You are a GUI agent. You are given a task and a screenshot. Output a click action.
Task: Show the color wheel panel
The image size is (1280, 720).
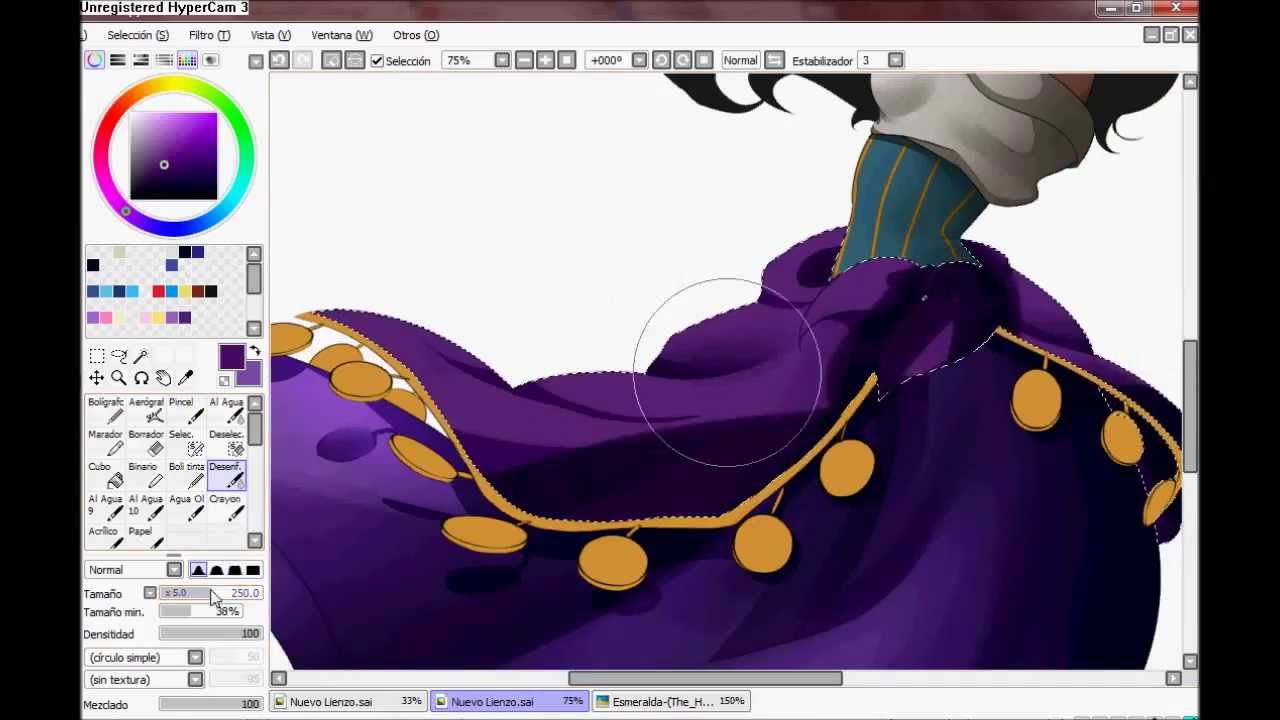pyautogui.click(x=94, y=60)
